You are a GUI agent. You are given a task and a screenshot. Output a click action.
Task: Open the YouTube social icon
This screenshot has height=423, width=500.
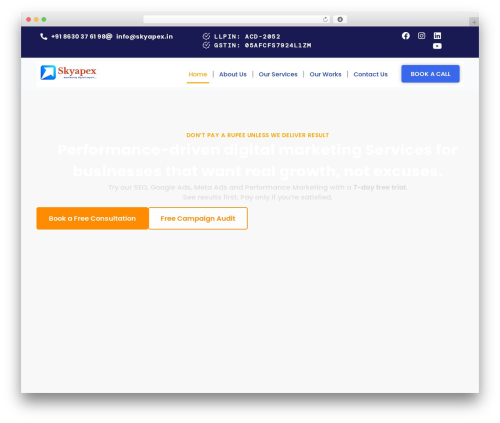(437, 46)
